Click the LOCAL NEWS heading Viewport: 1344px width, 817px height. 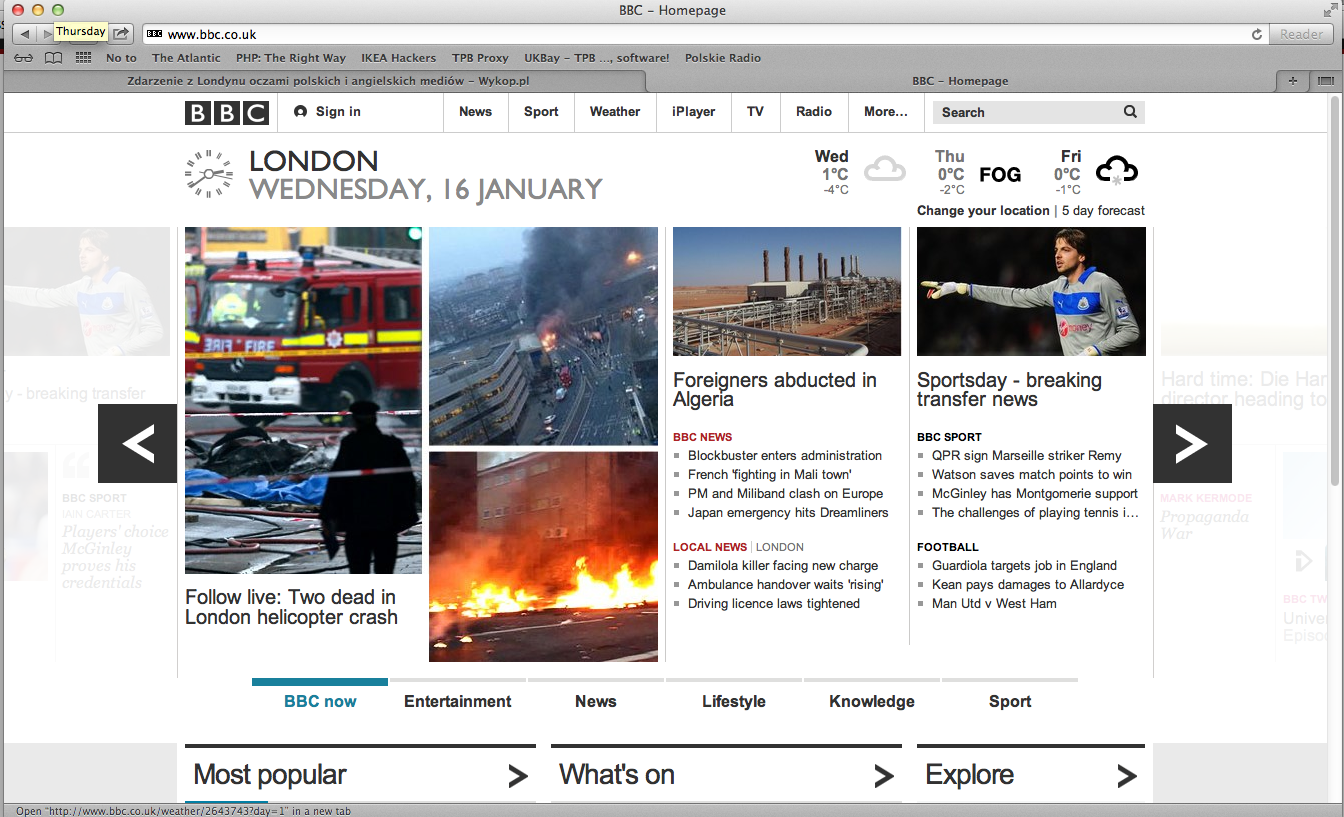tap(710, 547)
